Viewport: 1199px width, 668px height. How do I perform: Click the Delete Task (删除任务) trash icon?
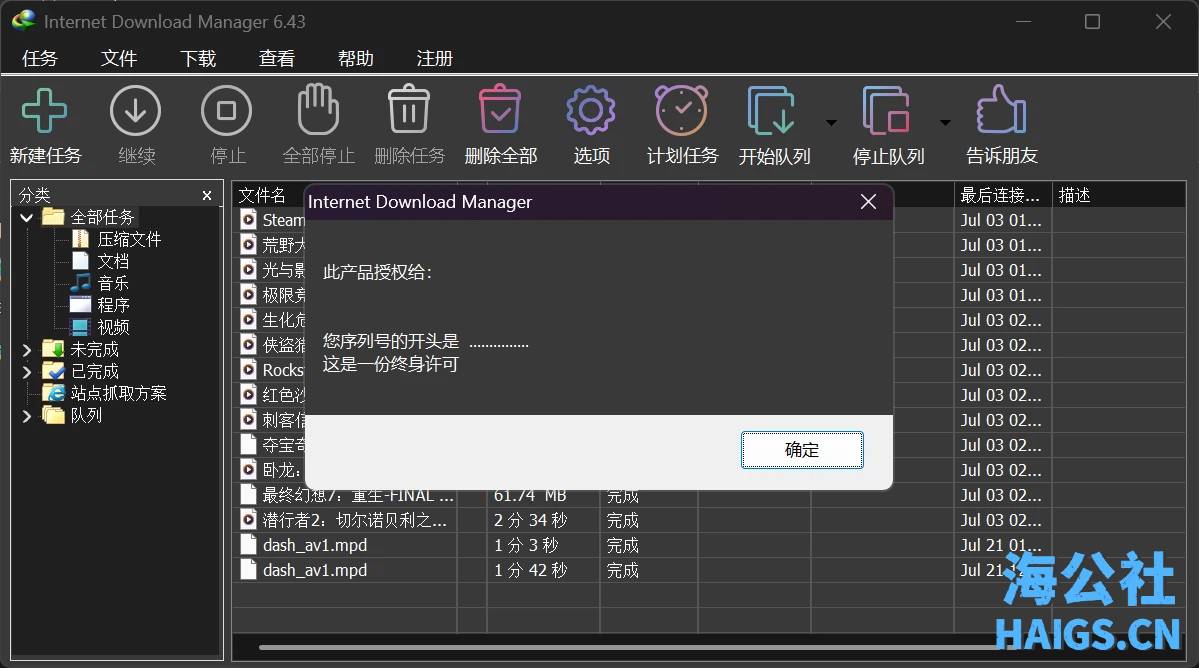408,109
